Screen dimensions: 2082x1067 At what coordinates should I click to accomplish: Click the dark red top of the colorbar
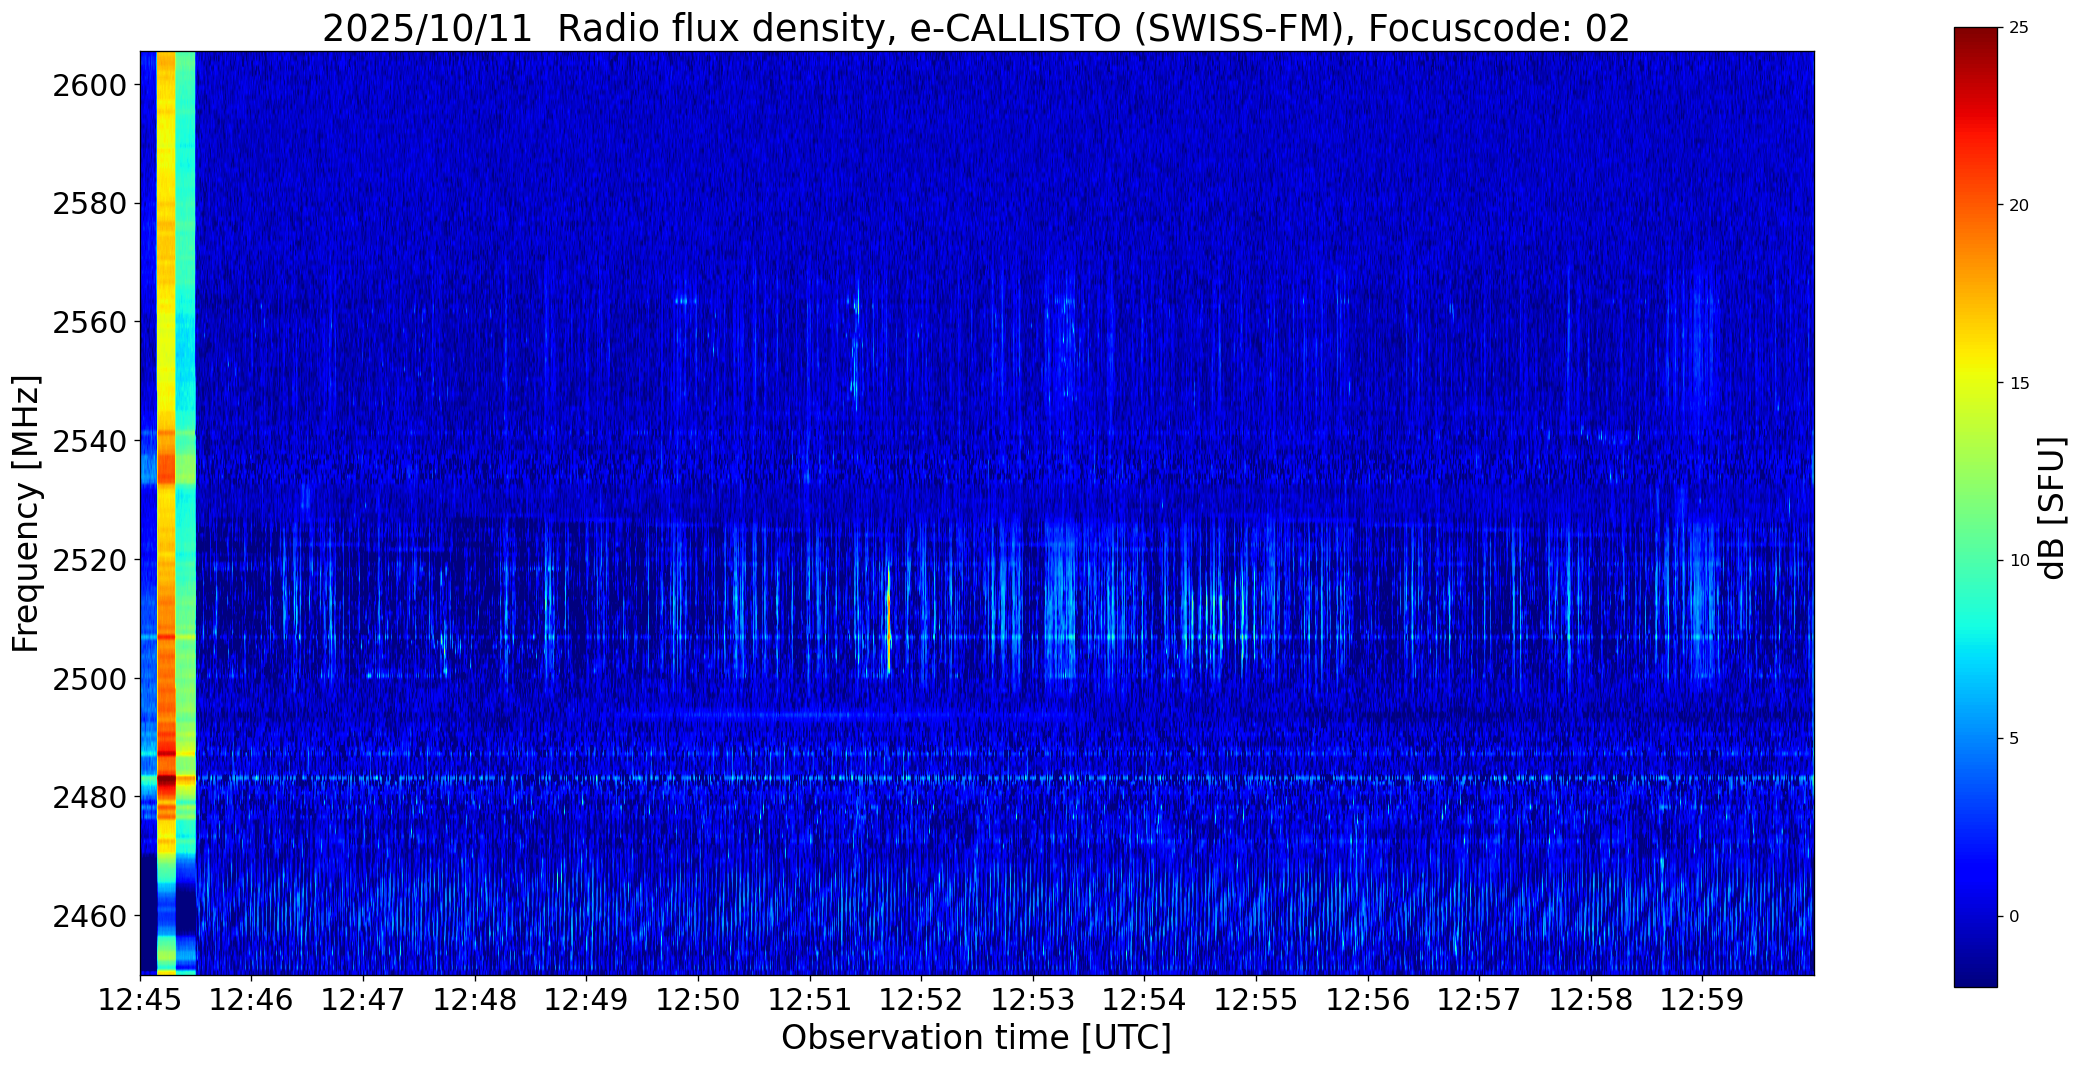coord(1975,40)
